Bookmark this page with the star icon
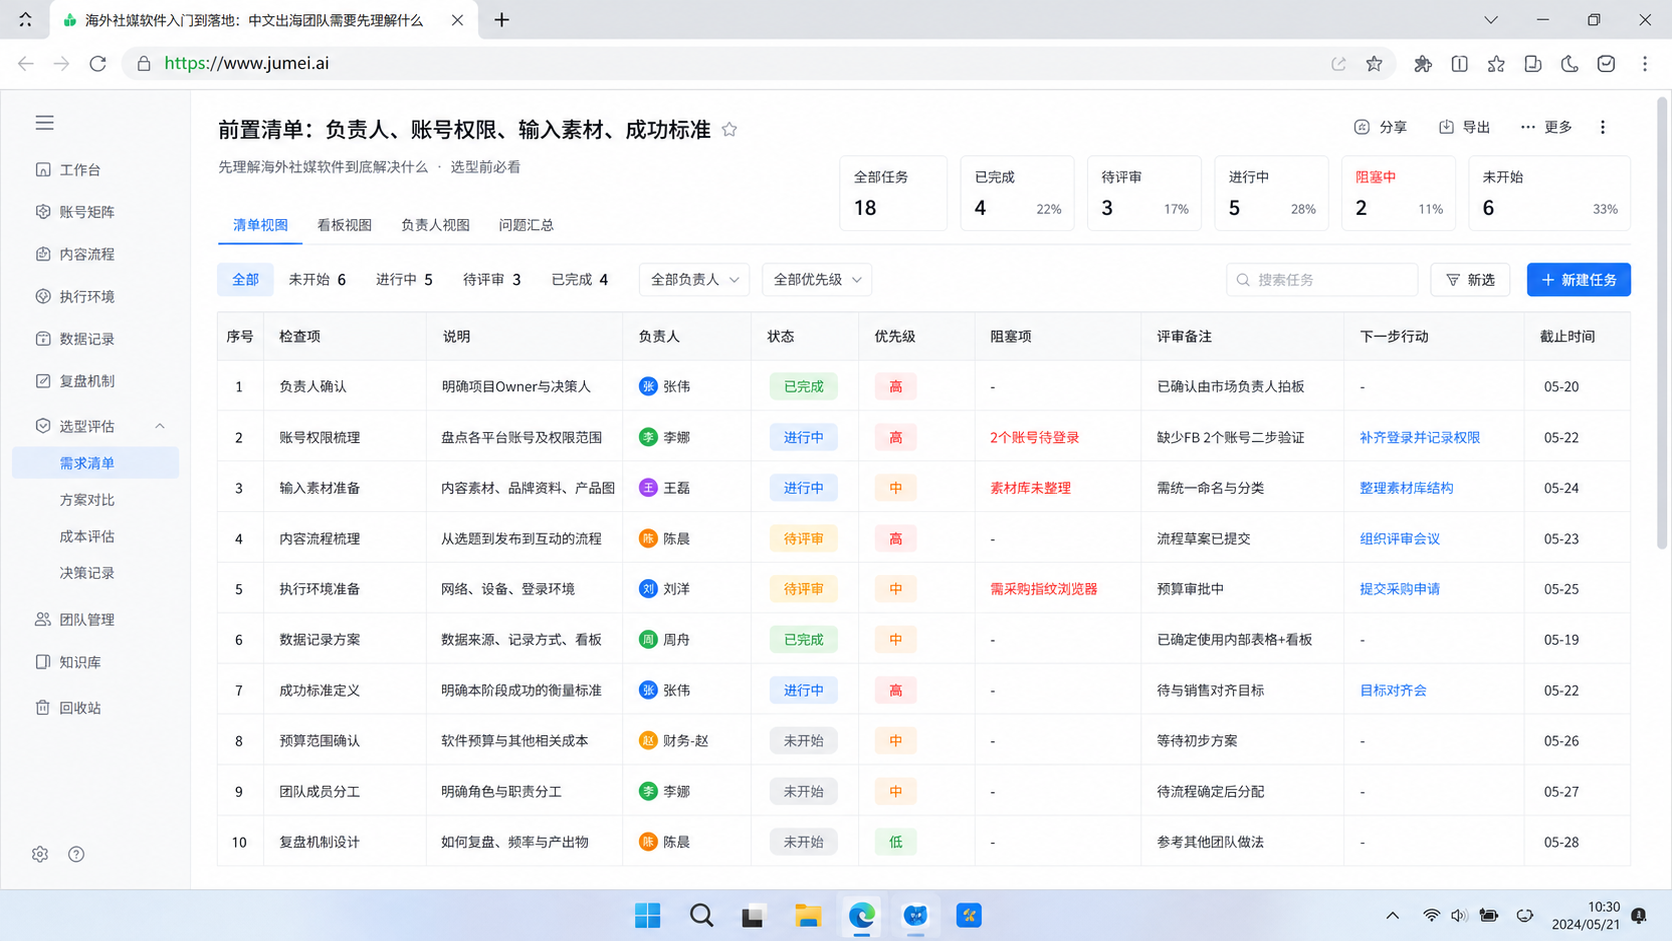Viewport: 1672px width, 941px height. coord(1374,63)
